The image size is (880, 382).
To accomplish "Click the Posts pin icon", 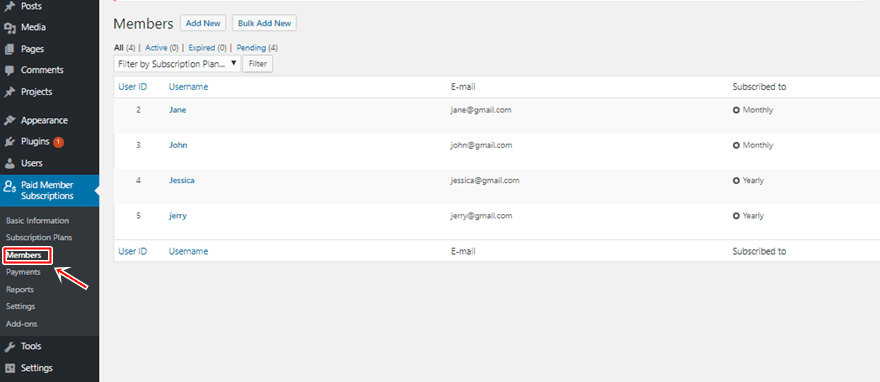I will 9,6.
